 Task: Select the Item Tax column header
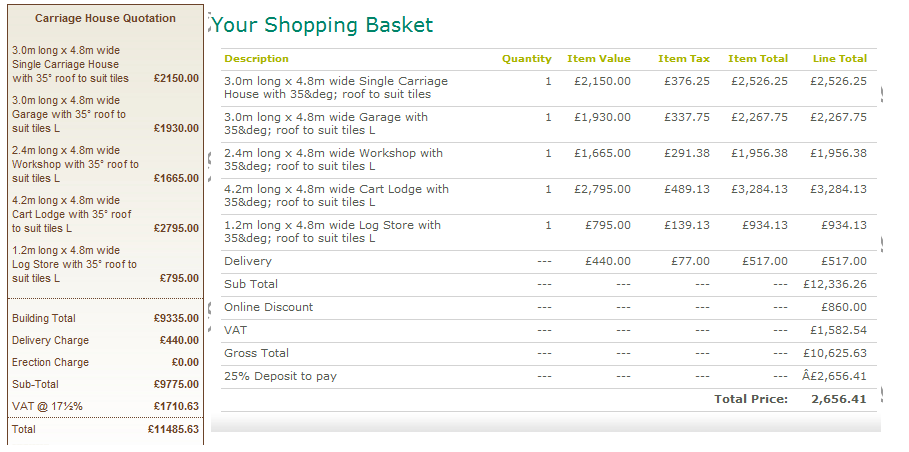click(684, 59)
